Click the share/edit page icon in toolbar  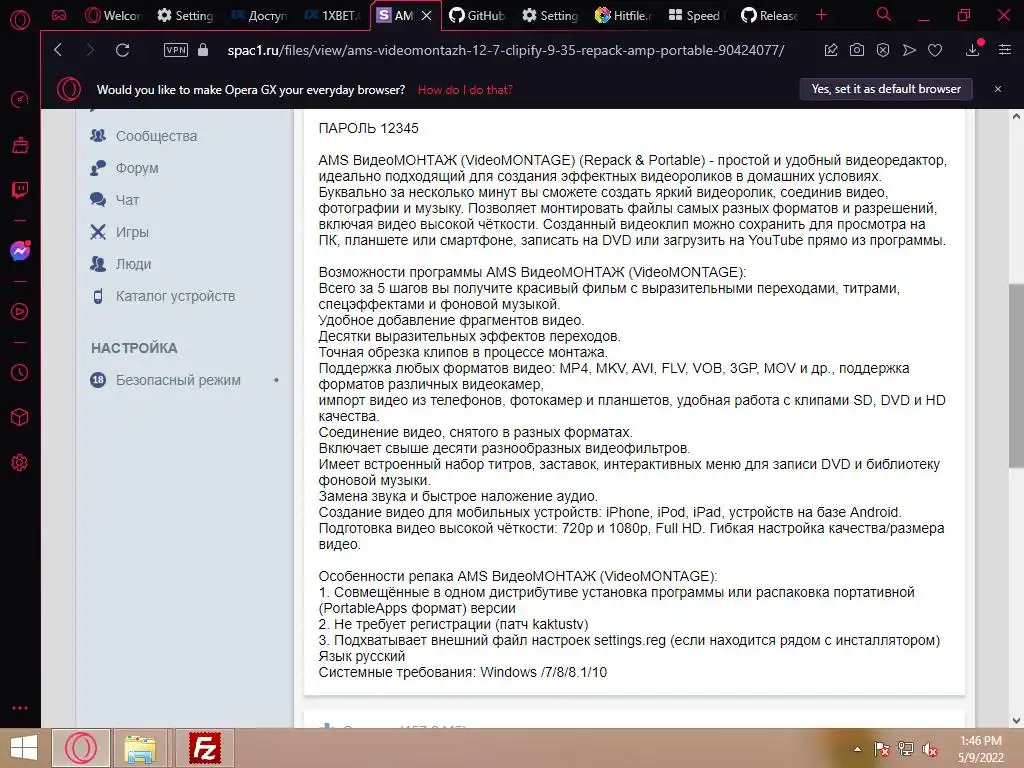point(831,50)
